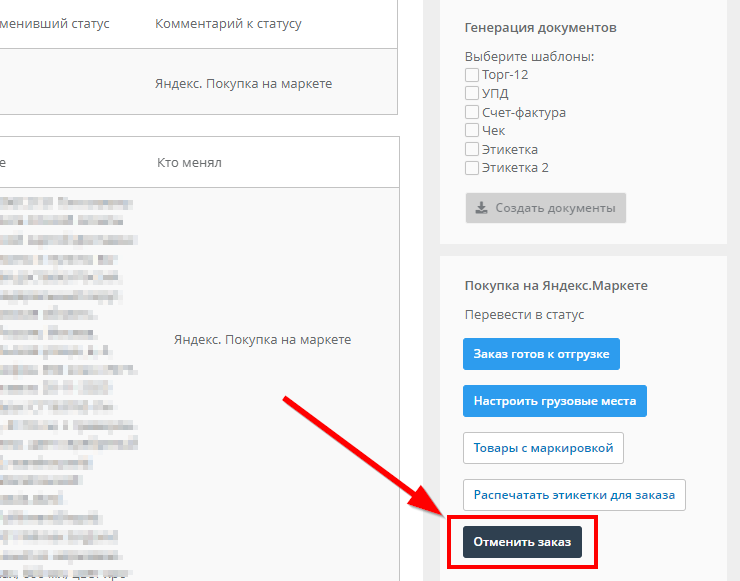Screen dimensions: 740x581
Task: Click Яндекс. Покупка на маркете under Комментарий к статусу
Action: 243,84
